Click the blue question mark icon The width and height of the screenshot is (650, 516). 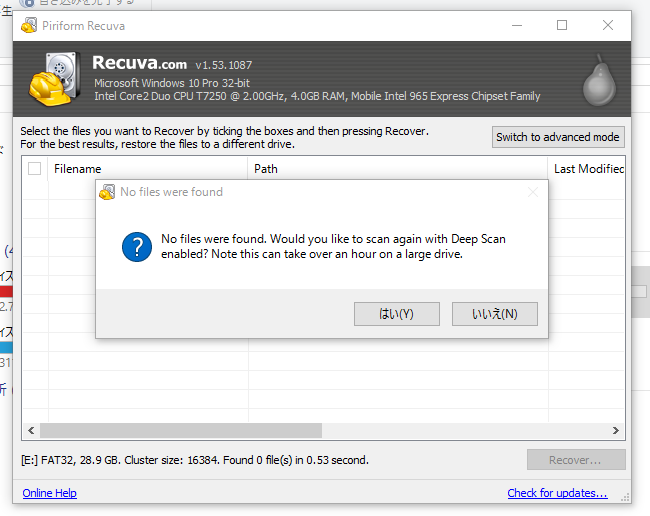click(x=137, y=247)
